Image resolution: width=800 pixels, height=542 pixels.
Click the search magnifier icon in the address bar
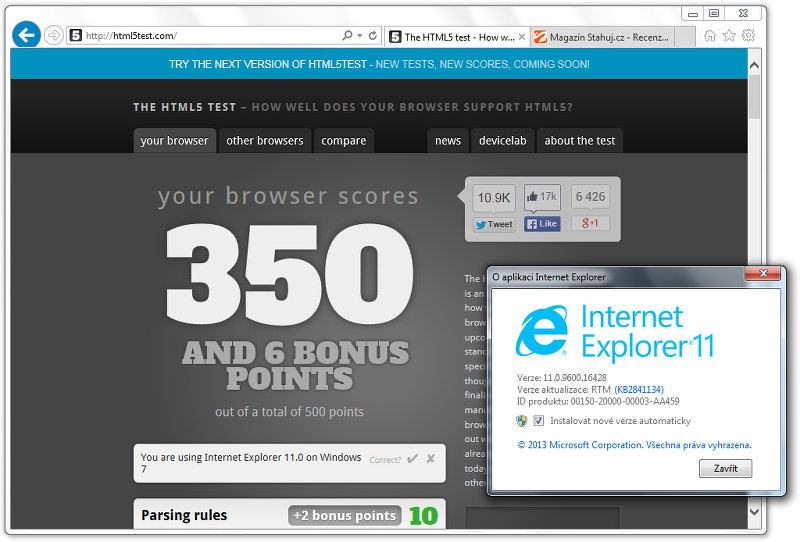tap(347, 35)
